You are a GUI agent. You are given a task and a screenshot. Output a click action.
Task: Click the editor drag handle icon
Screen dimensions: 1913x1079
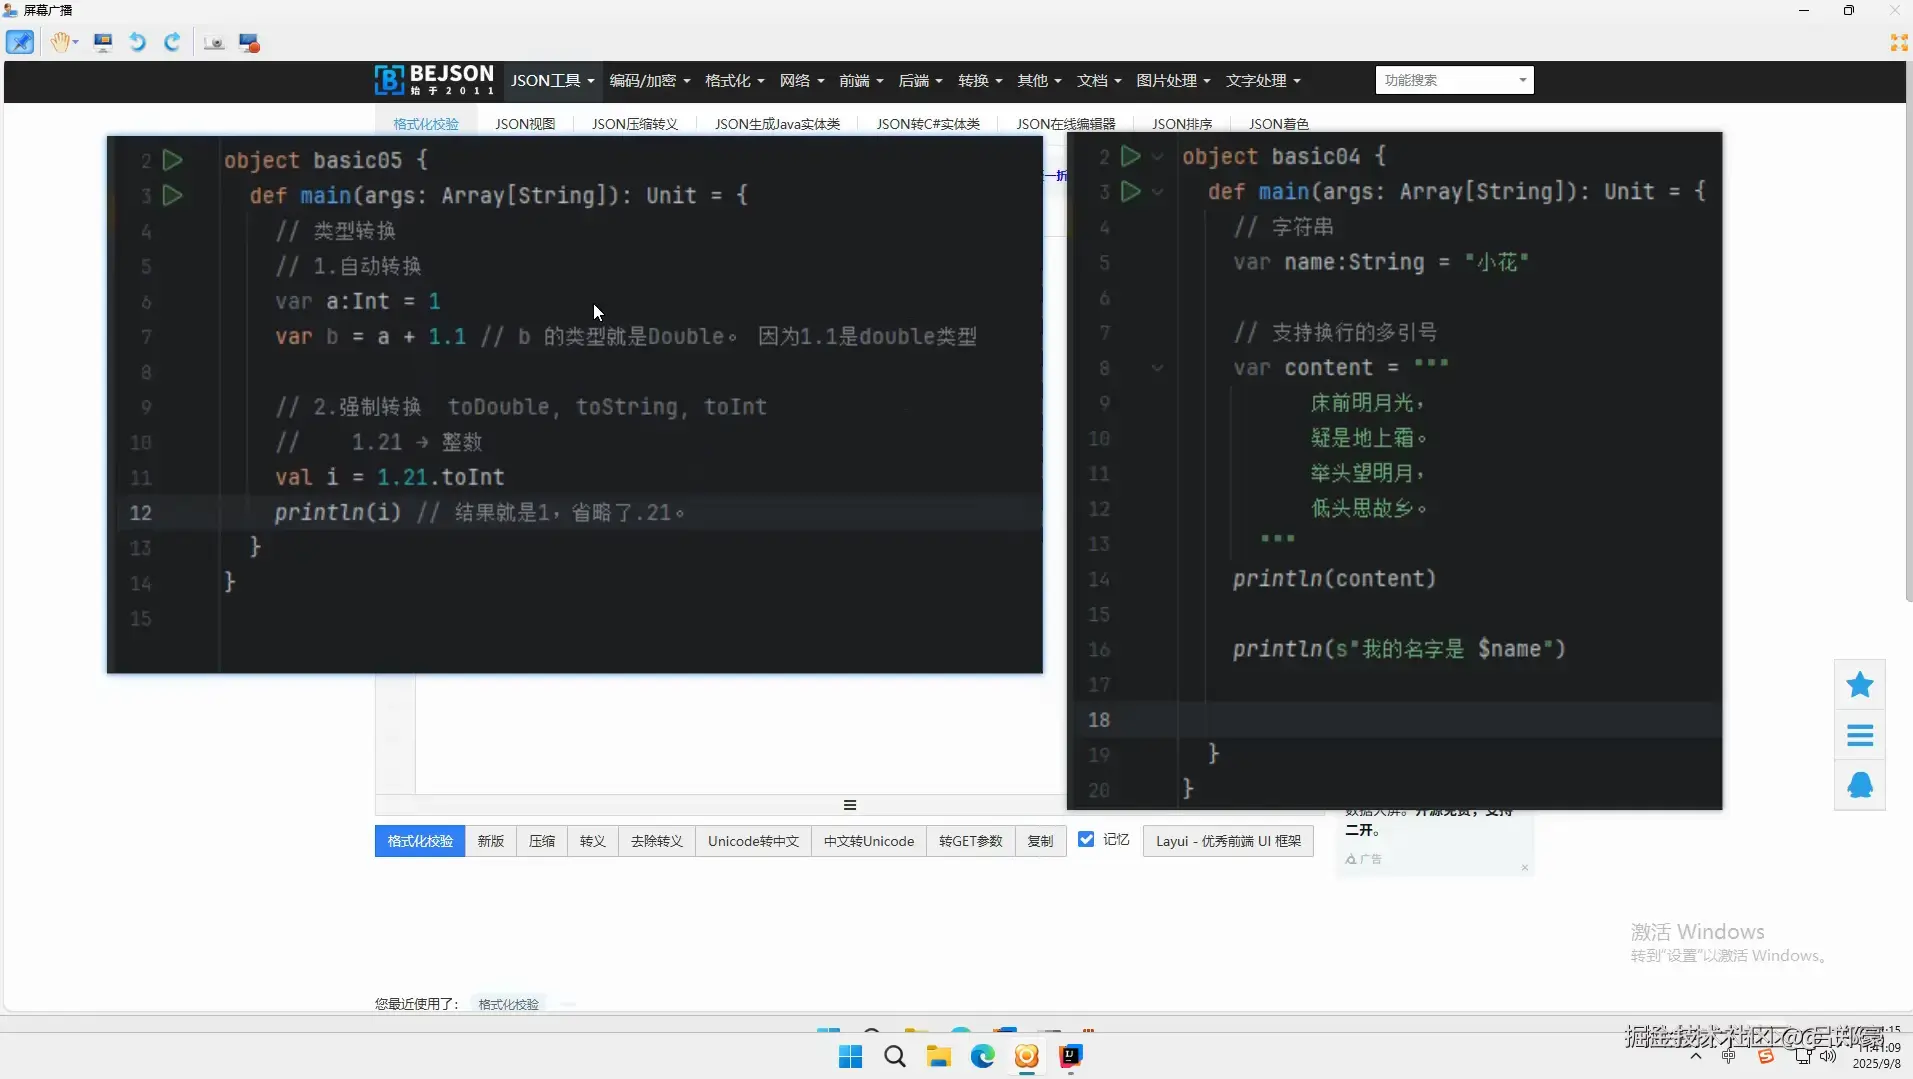(850, 805)
